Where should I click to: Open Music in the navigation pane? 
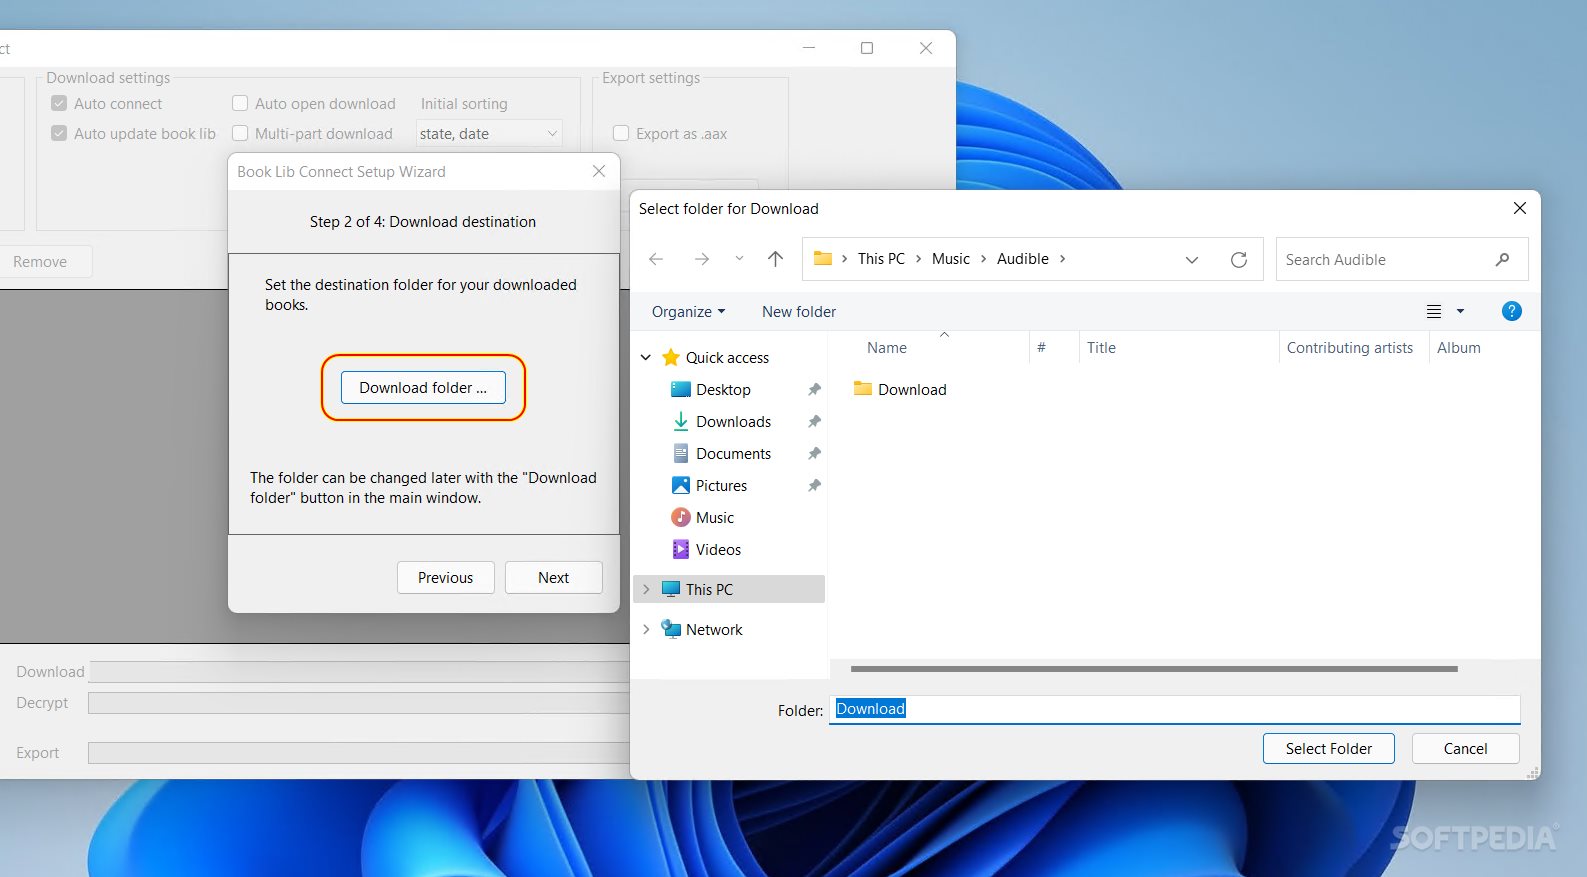tap(715, 517)
